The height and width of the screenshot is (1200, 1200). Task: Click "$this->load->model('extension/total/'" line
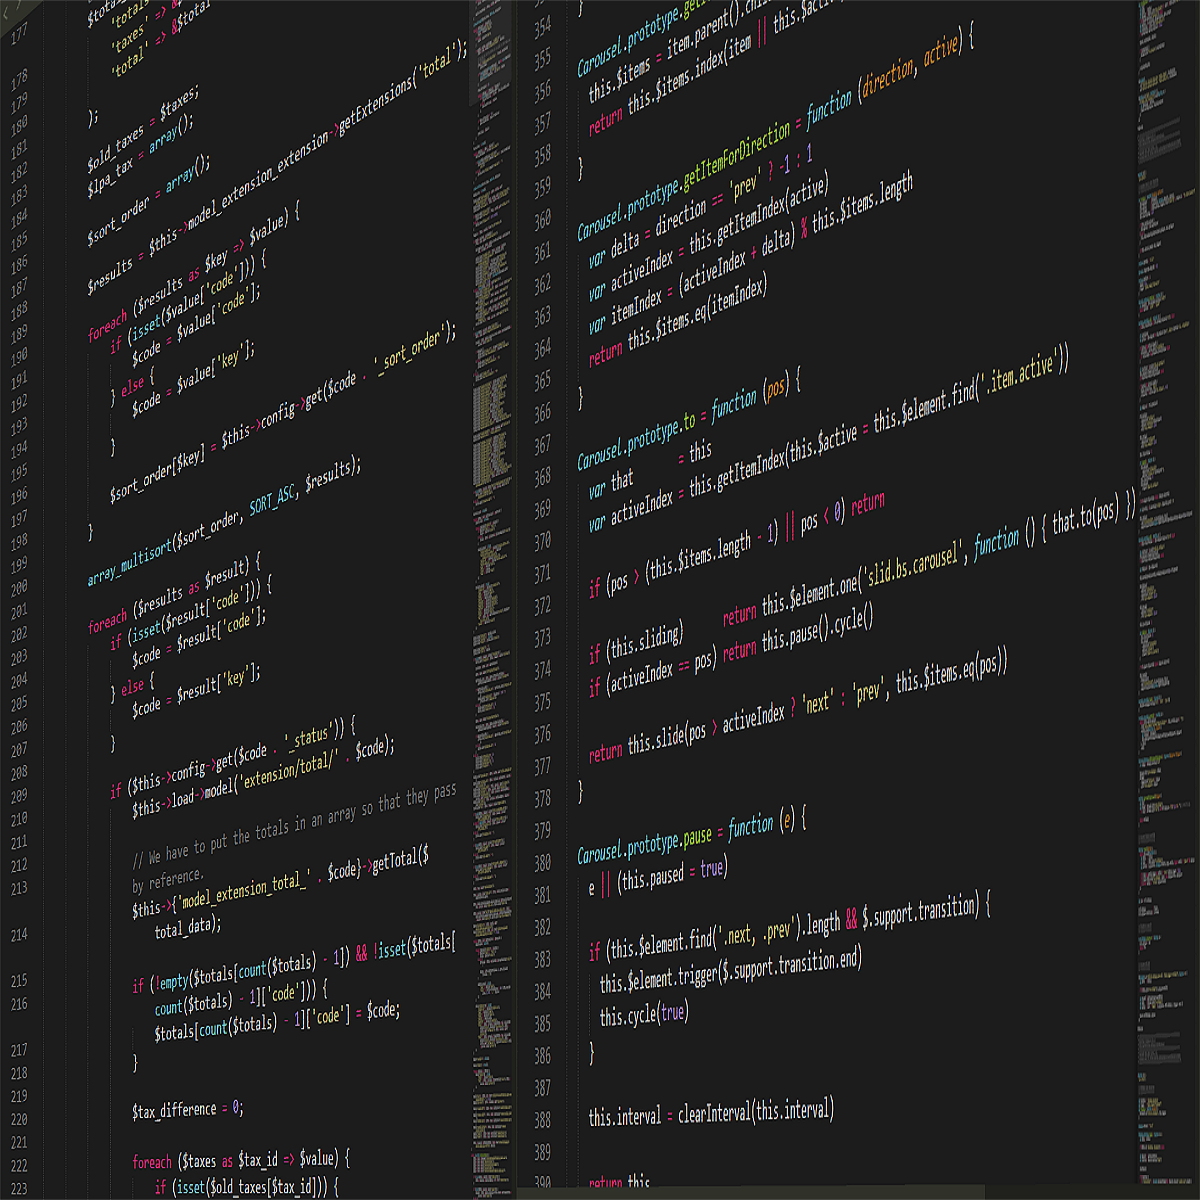263,778
